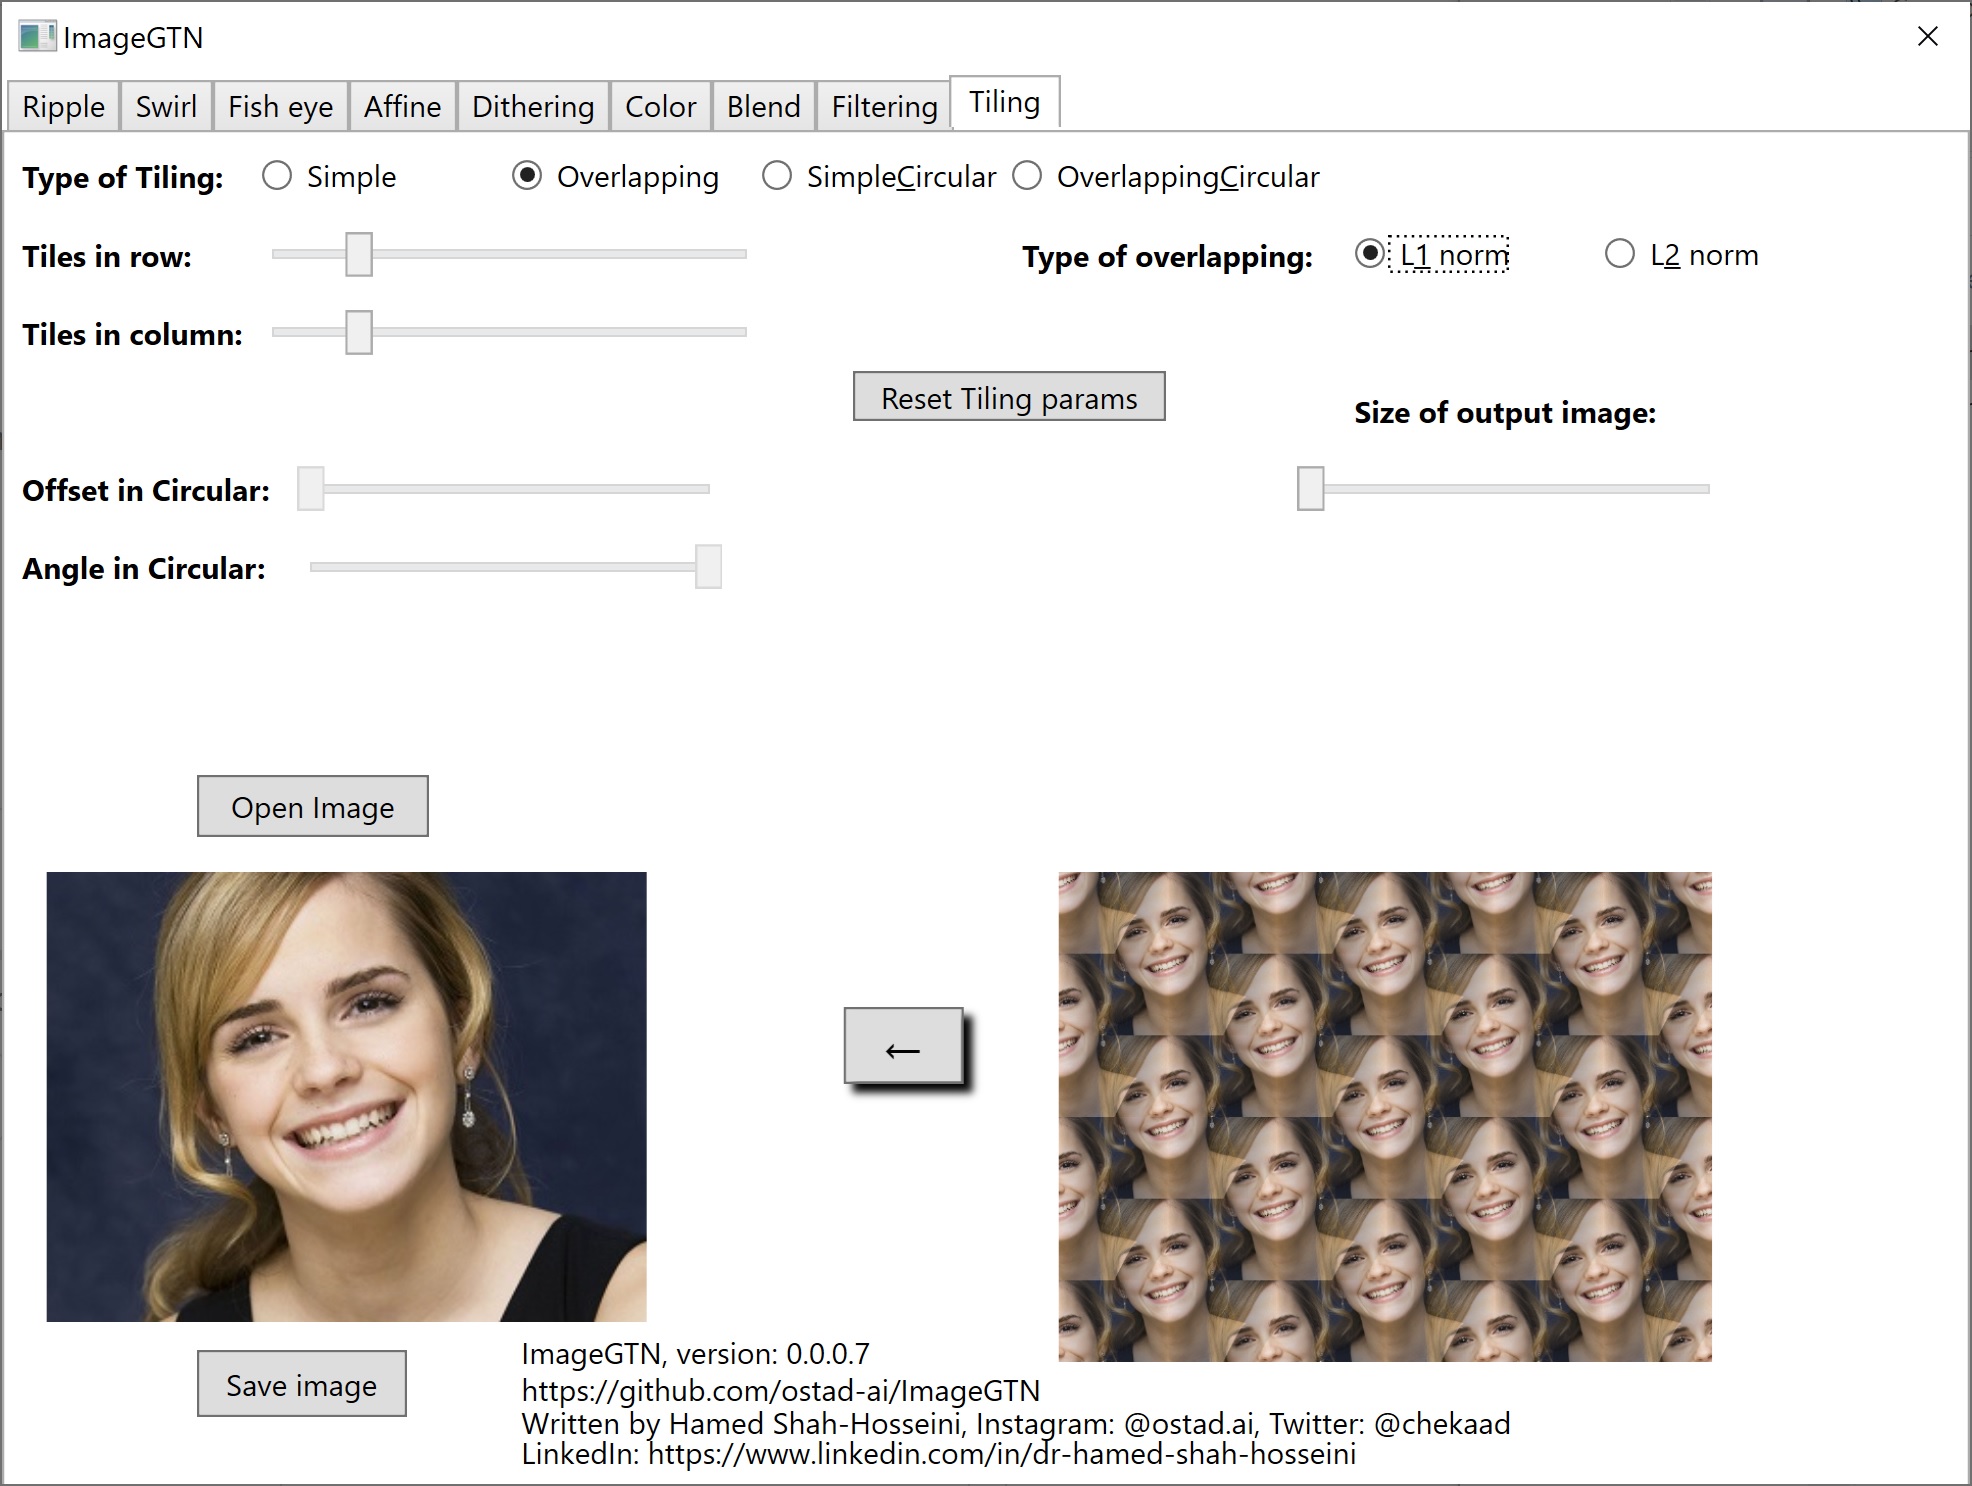Switch to the Swirl tab
The height and width of the screenshot is (1486, 1972).
tap(166, 107)
